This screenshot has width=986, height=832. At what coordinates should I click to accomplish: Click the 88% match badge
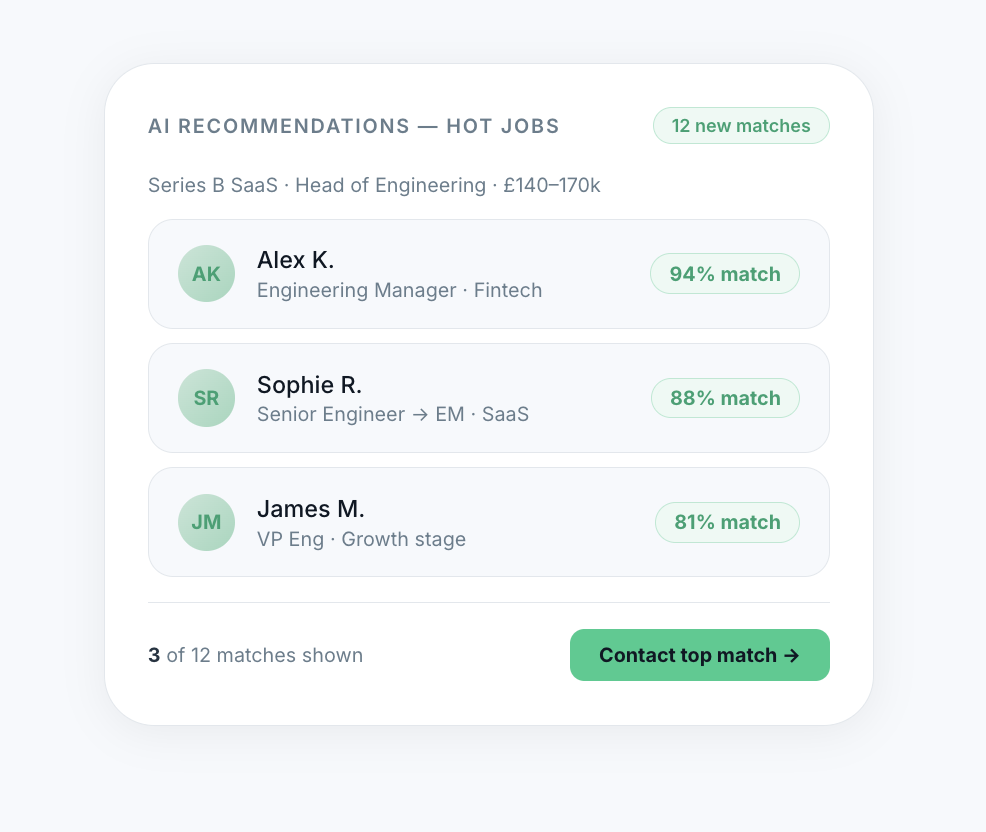pos(724,398)
